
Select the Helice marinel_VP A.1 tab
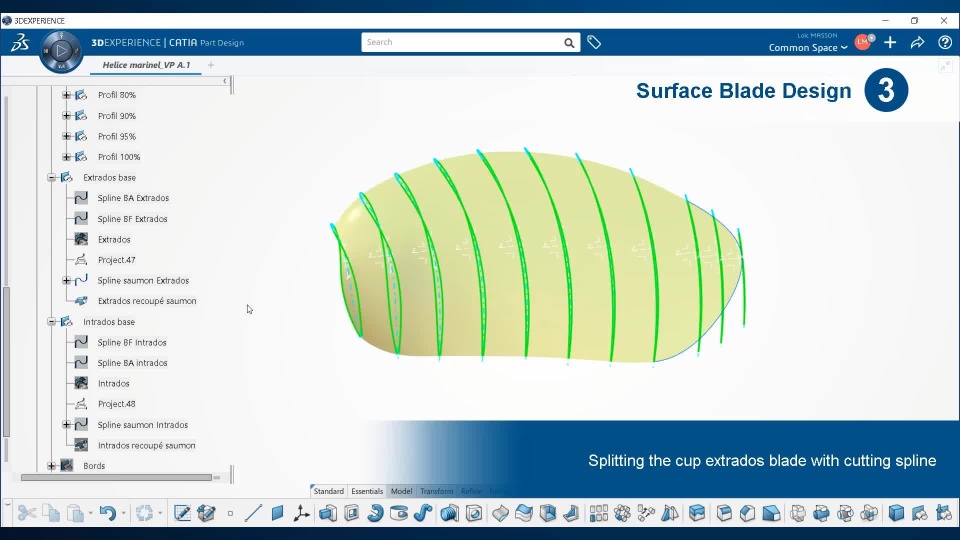(146, 65)
